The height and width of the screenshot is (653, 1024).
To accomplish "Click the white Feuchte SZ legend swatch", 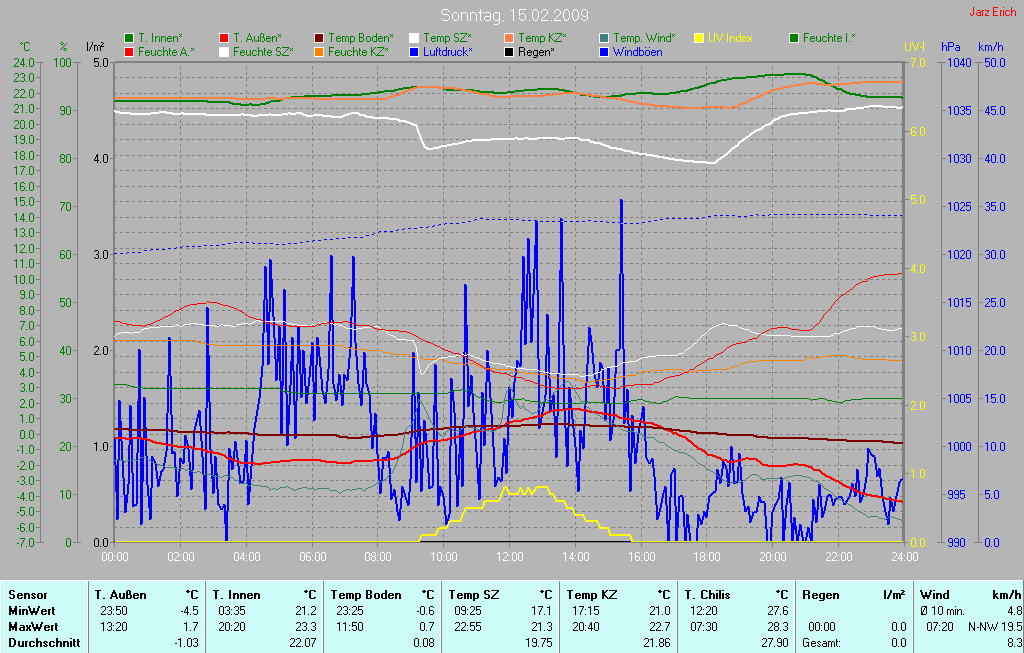I will pos(224,52).
